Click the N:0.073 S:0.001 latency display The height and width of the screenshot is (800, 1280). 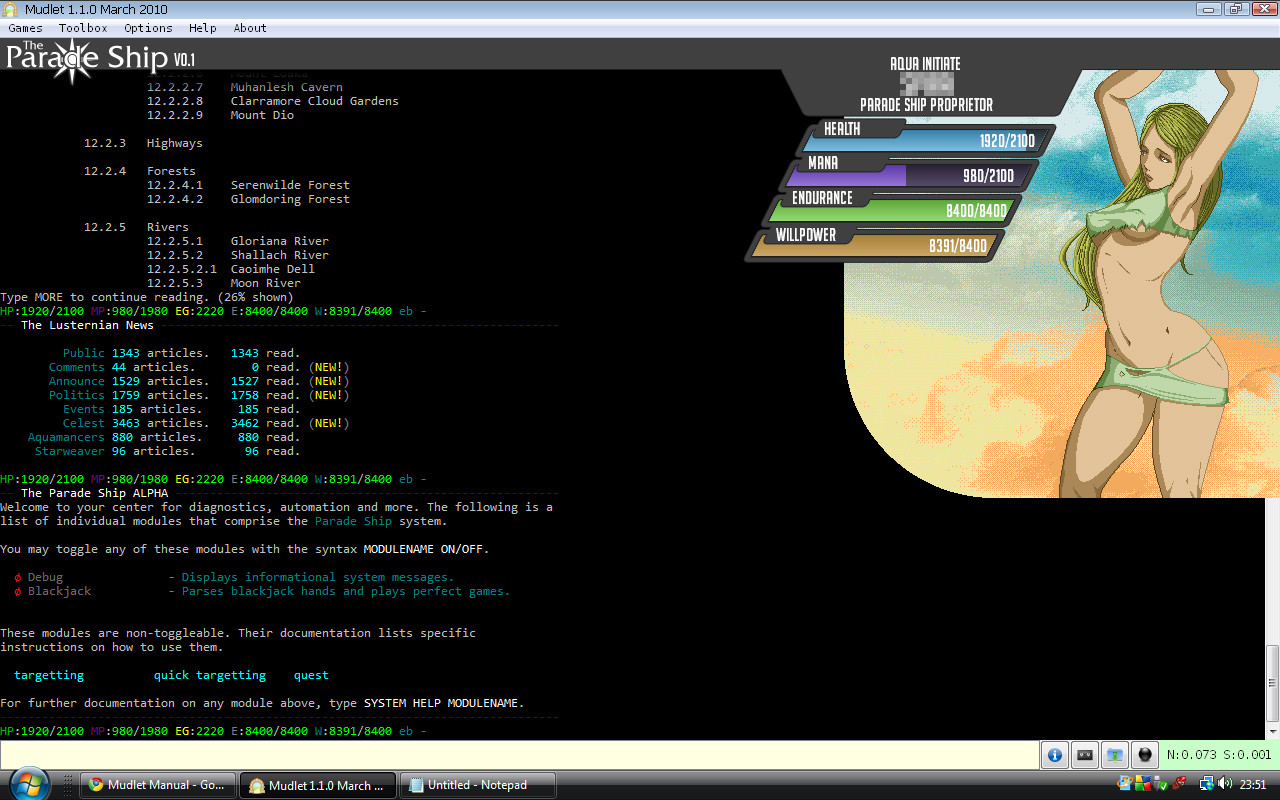(x=1219, y=755)
